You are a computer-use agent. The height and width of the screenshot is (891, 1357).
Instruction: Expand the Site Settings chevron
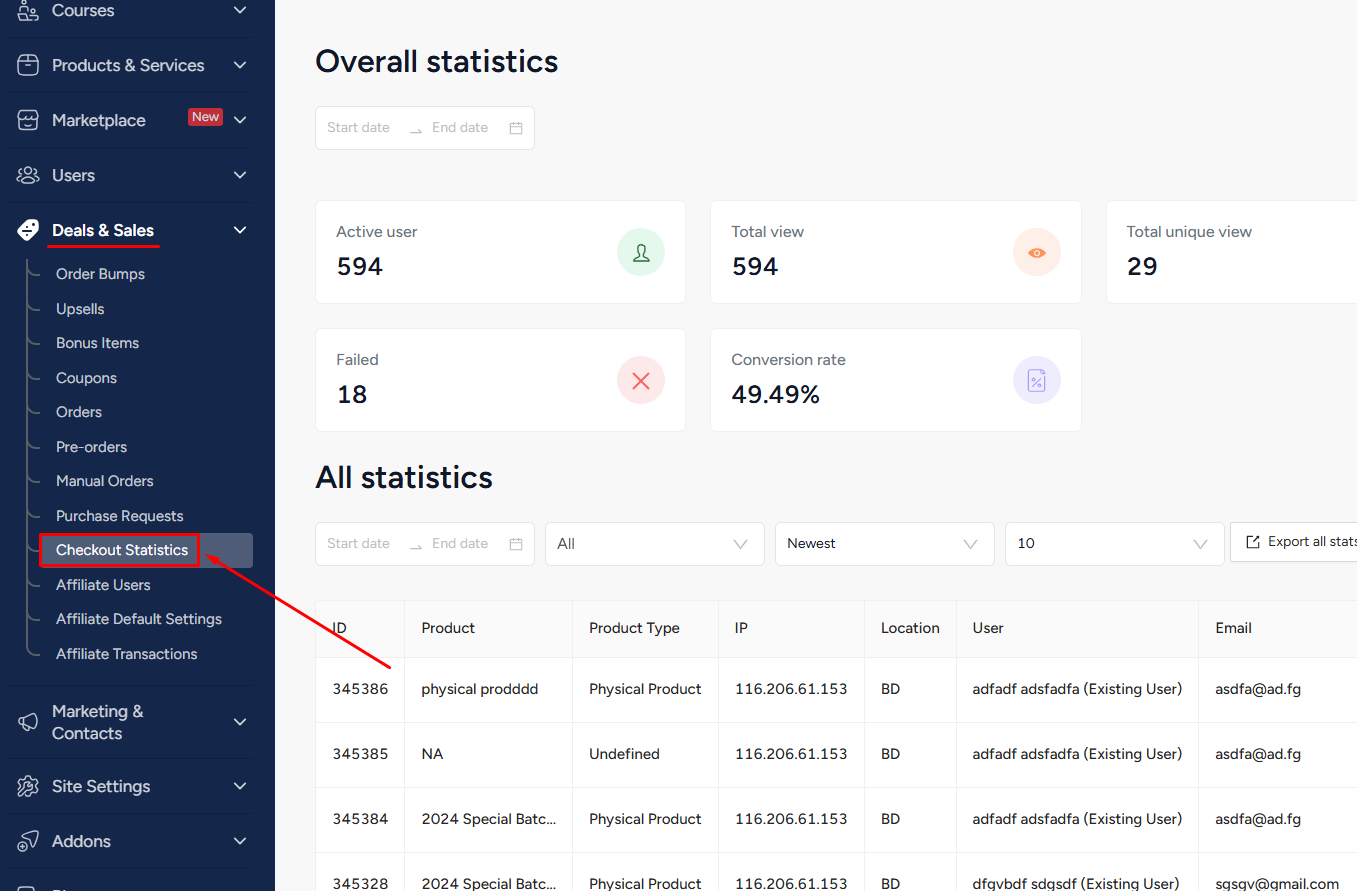[x=239, y=786]
